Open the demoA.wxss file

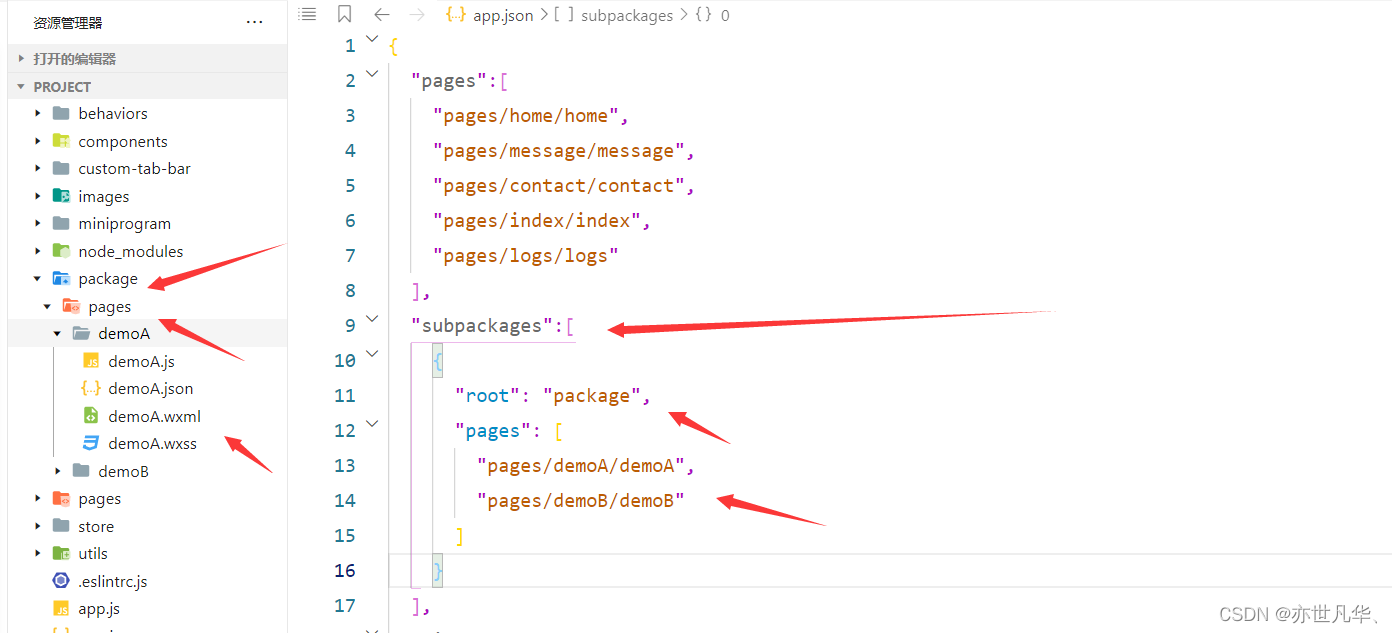[153, 443]
